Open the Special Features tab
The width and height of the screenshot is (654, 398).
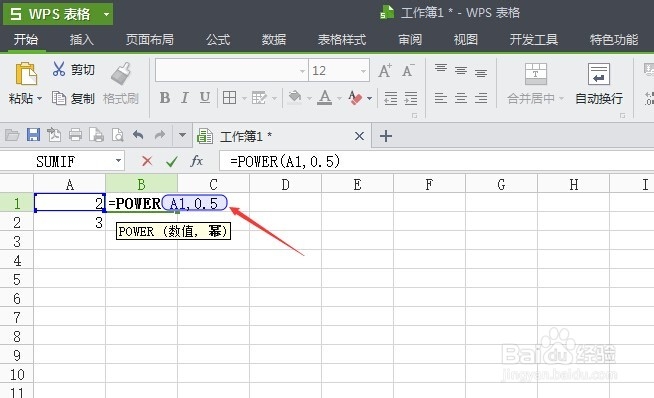coord(614,40)
